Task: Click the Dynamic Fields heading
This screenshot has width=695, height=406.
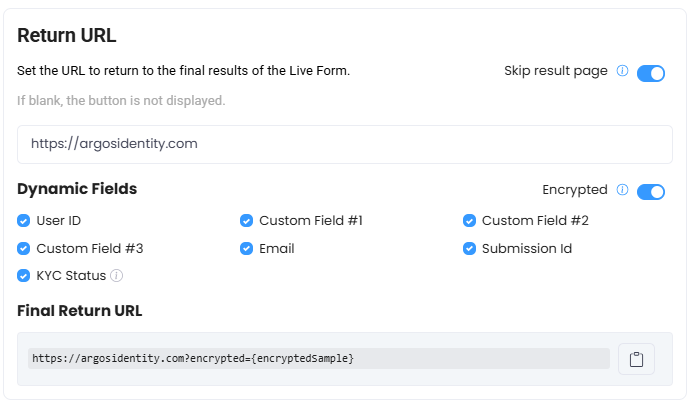Action: [x=77, y=188]
